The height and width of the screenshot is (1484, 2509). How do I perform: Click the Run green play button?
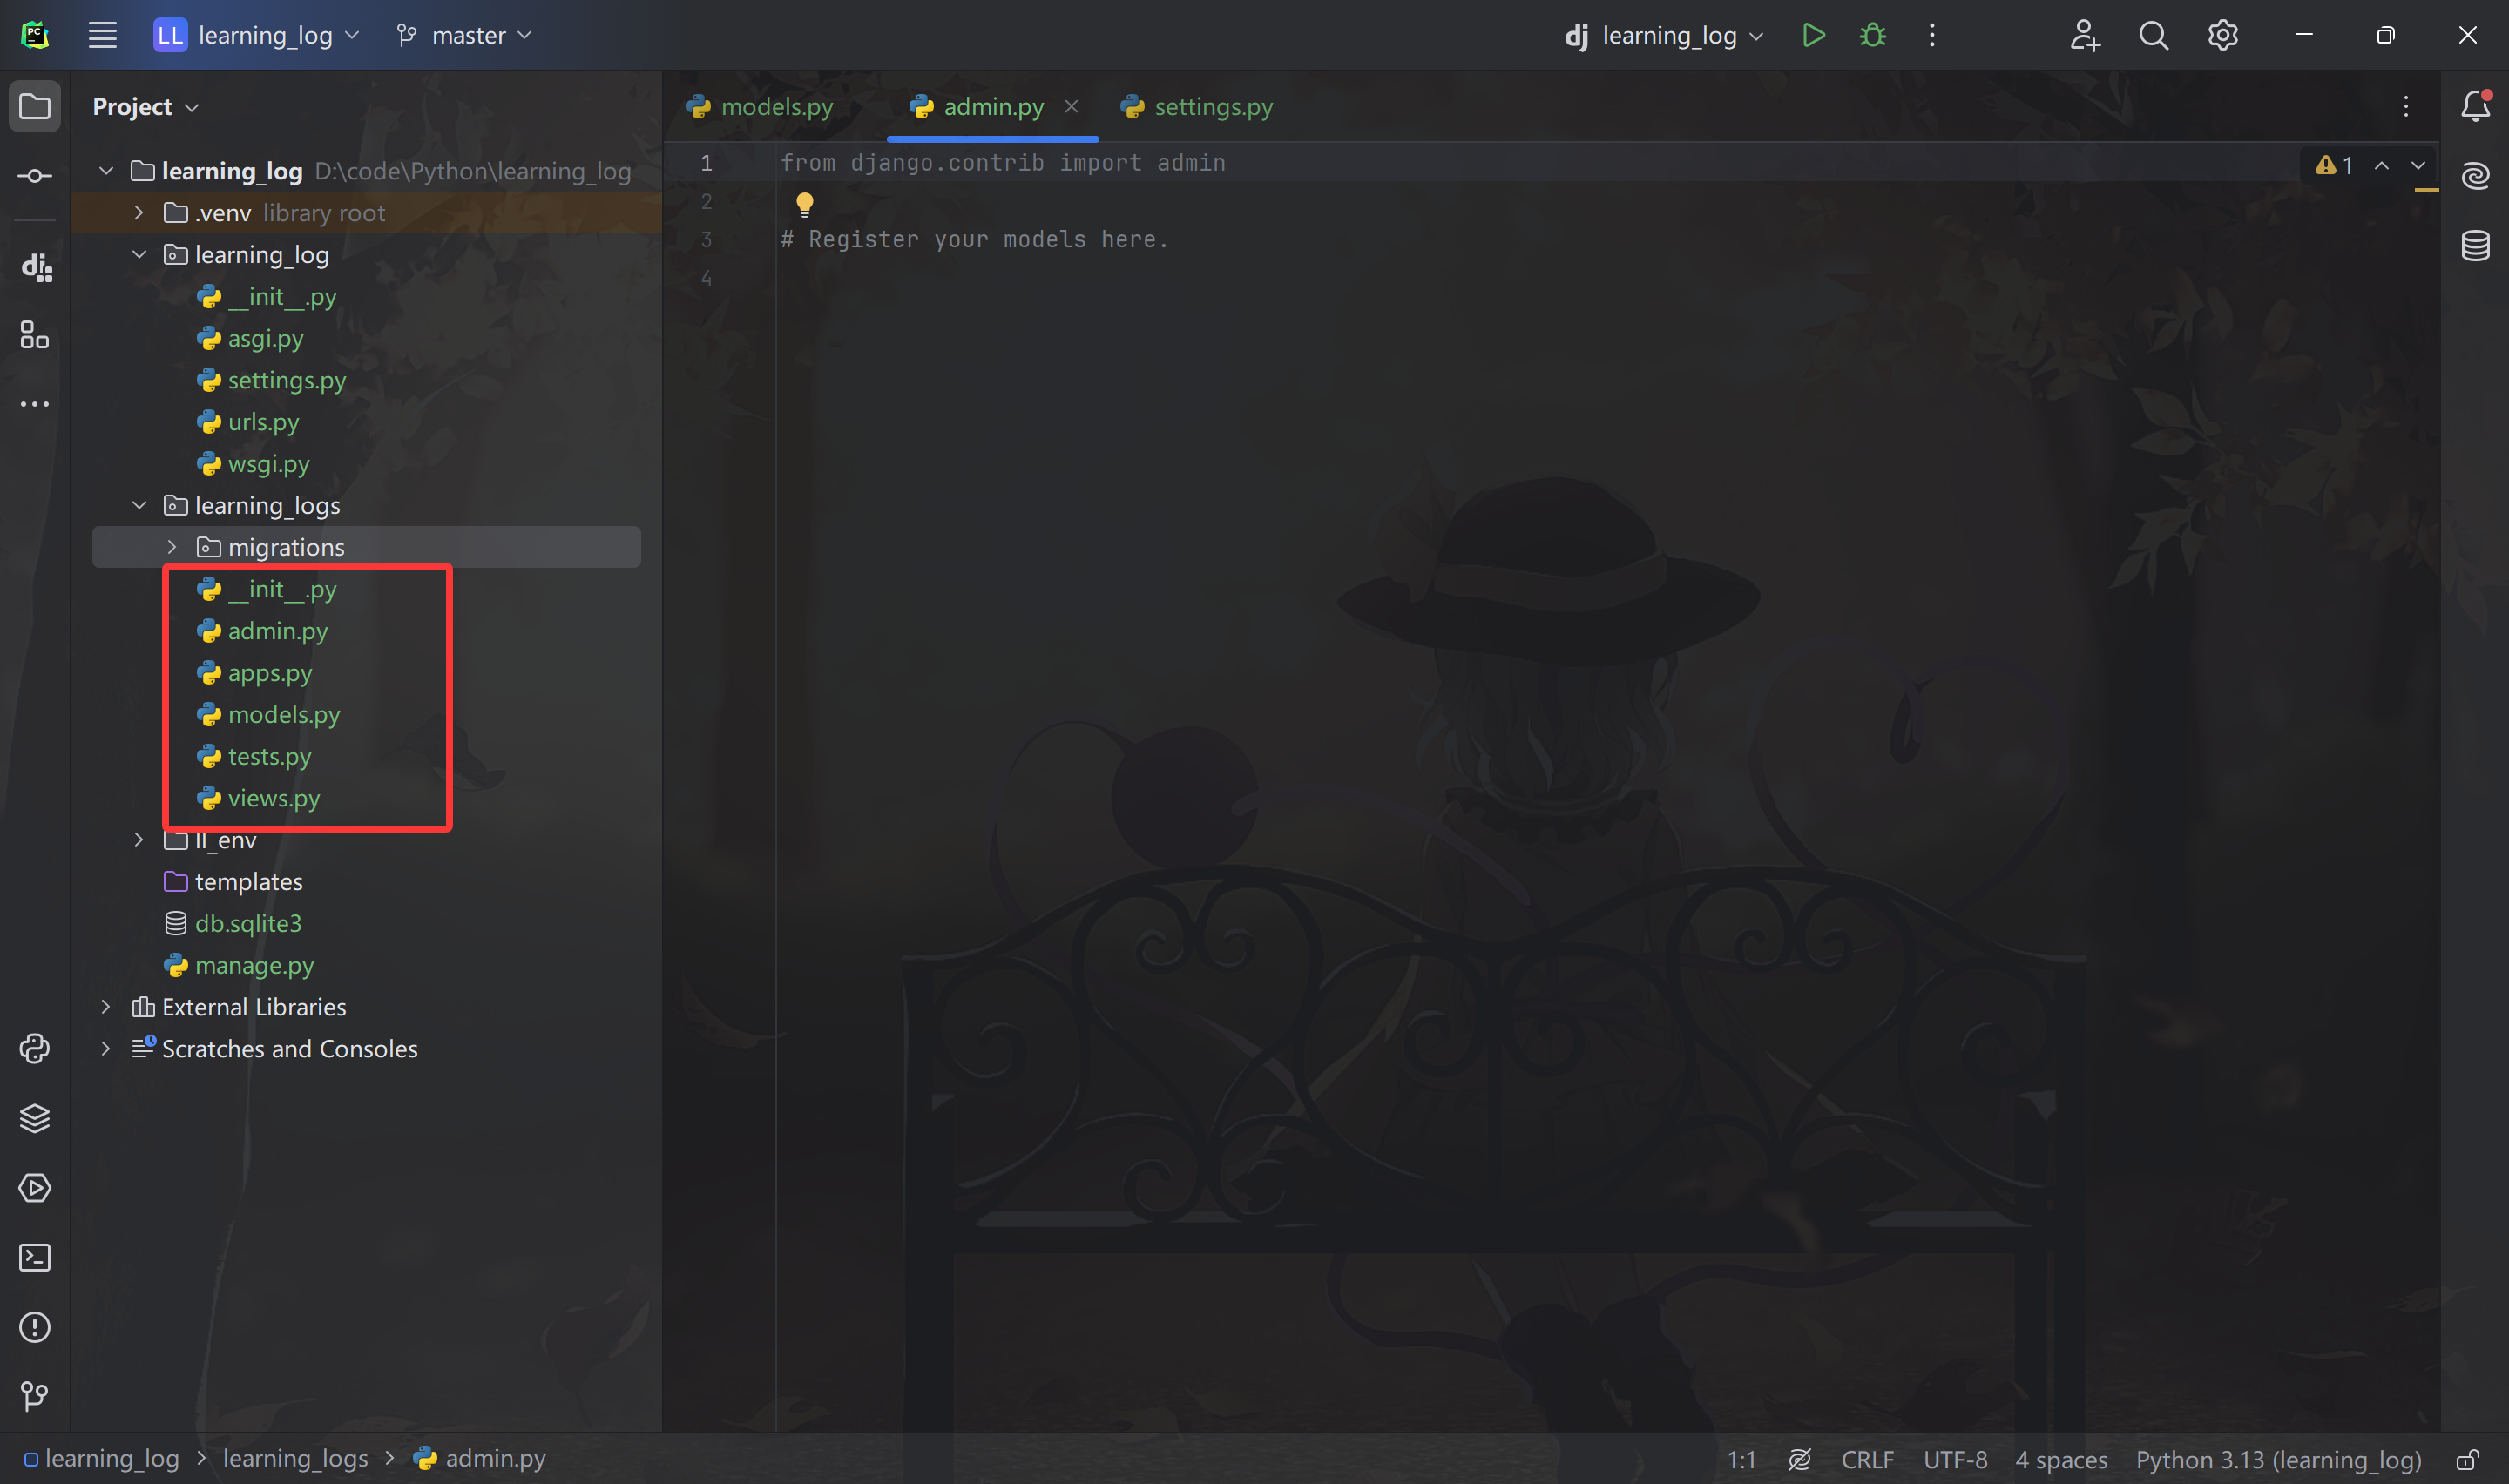1813,36
